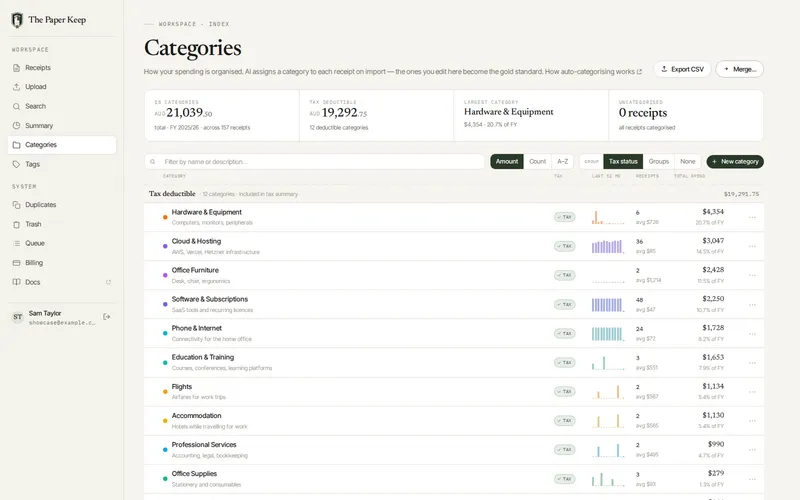Image resolution: width=800 pixels, height=500 pixels.
Task: Click the 0 receipts uncategorised card
Action: pyautogui.click(x=686, y=116)
